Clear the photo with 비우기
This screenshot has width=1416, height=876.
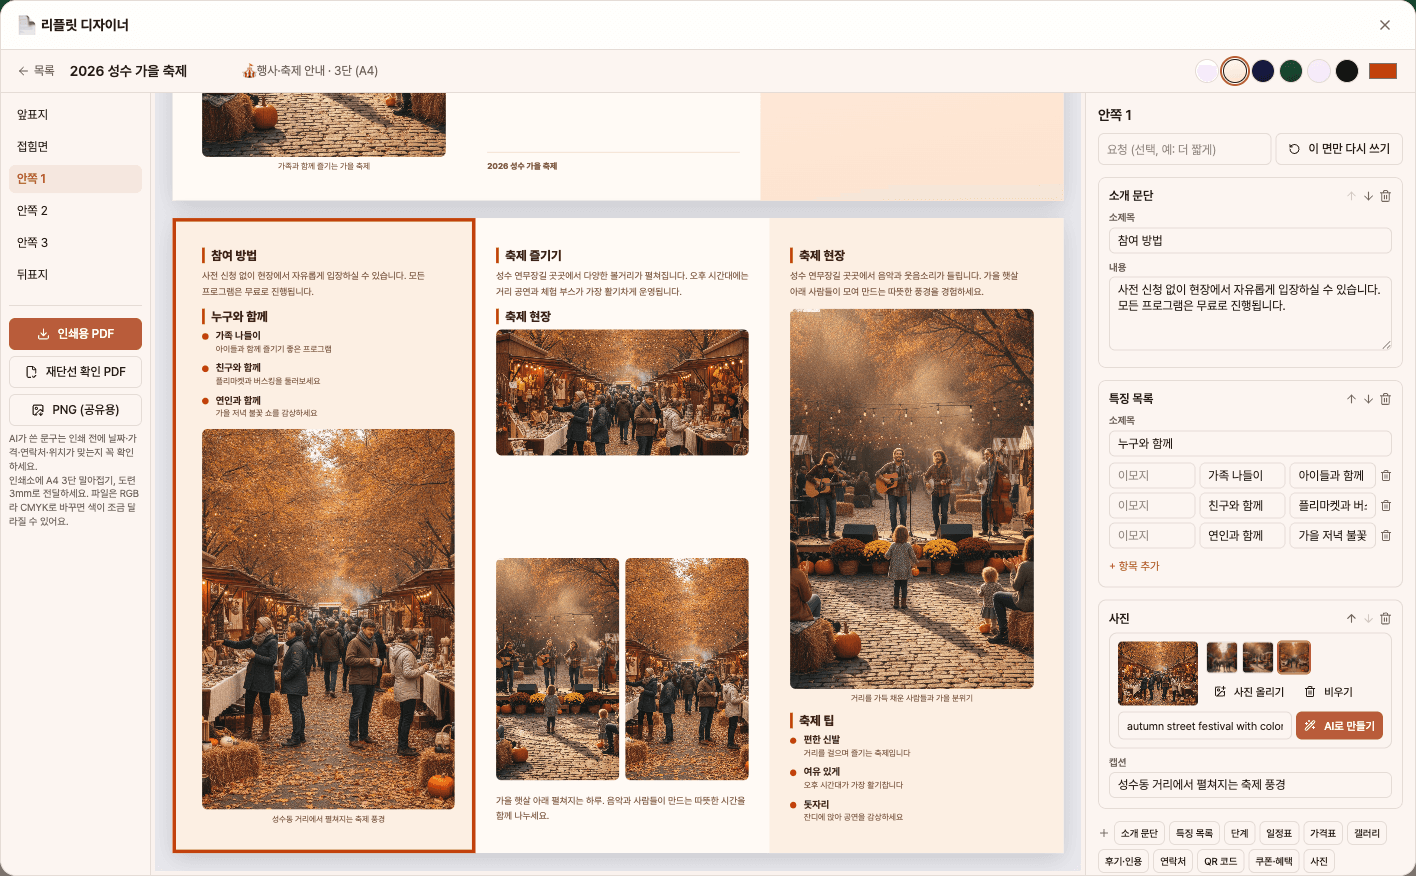click(x=1329, y=692)
